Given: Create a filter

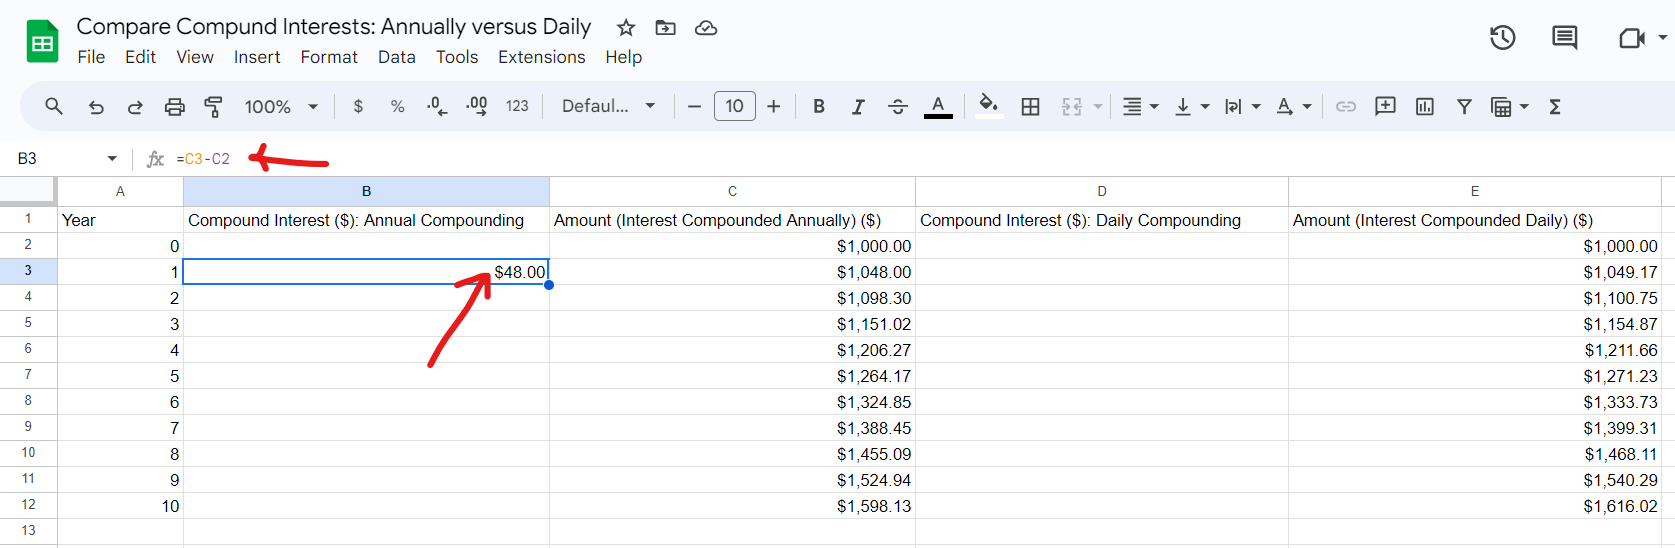Looking at the screenshot, I should (x=1464, y=106).
